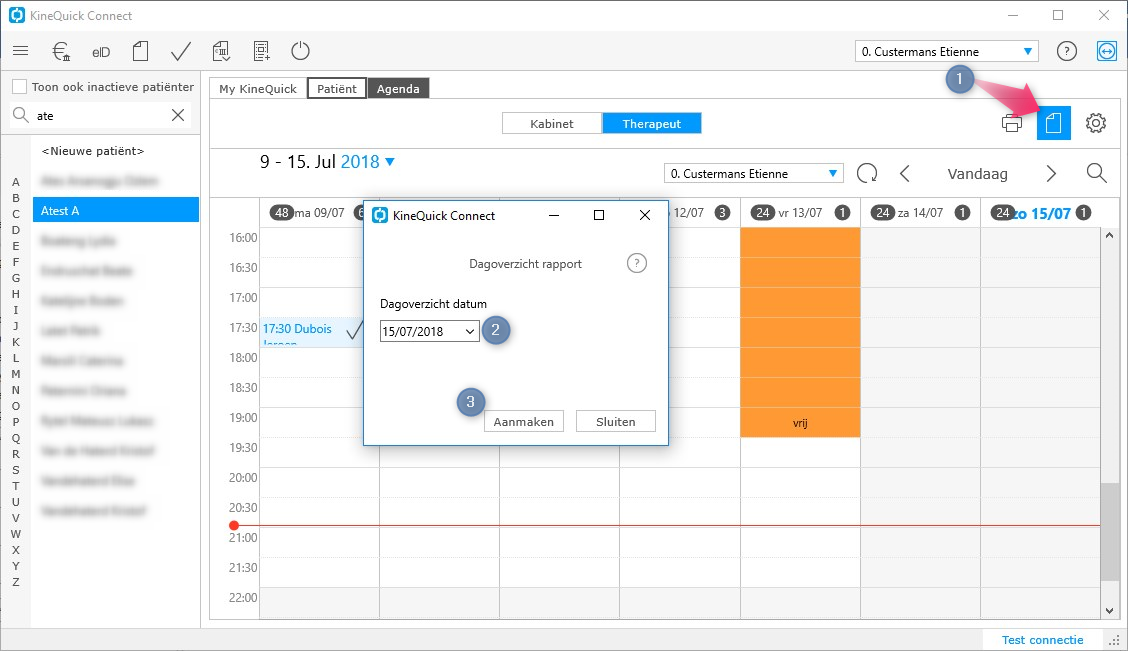Clear the patient search field

(178, 115)
